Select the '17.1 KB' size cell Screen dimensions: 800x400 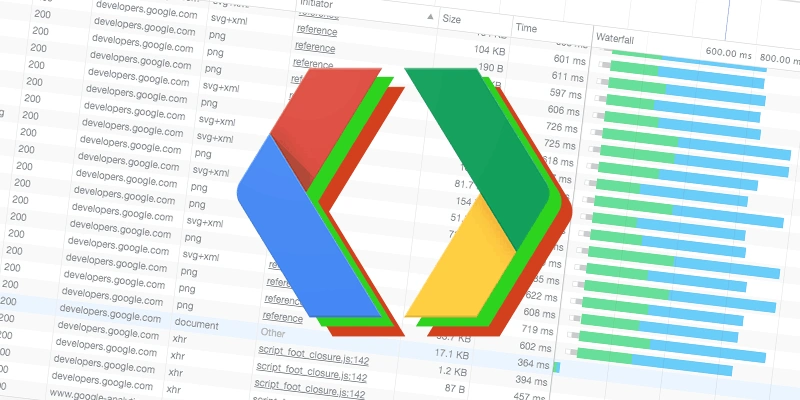452,354
